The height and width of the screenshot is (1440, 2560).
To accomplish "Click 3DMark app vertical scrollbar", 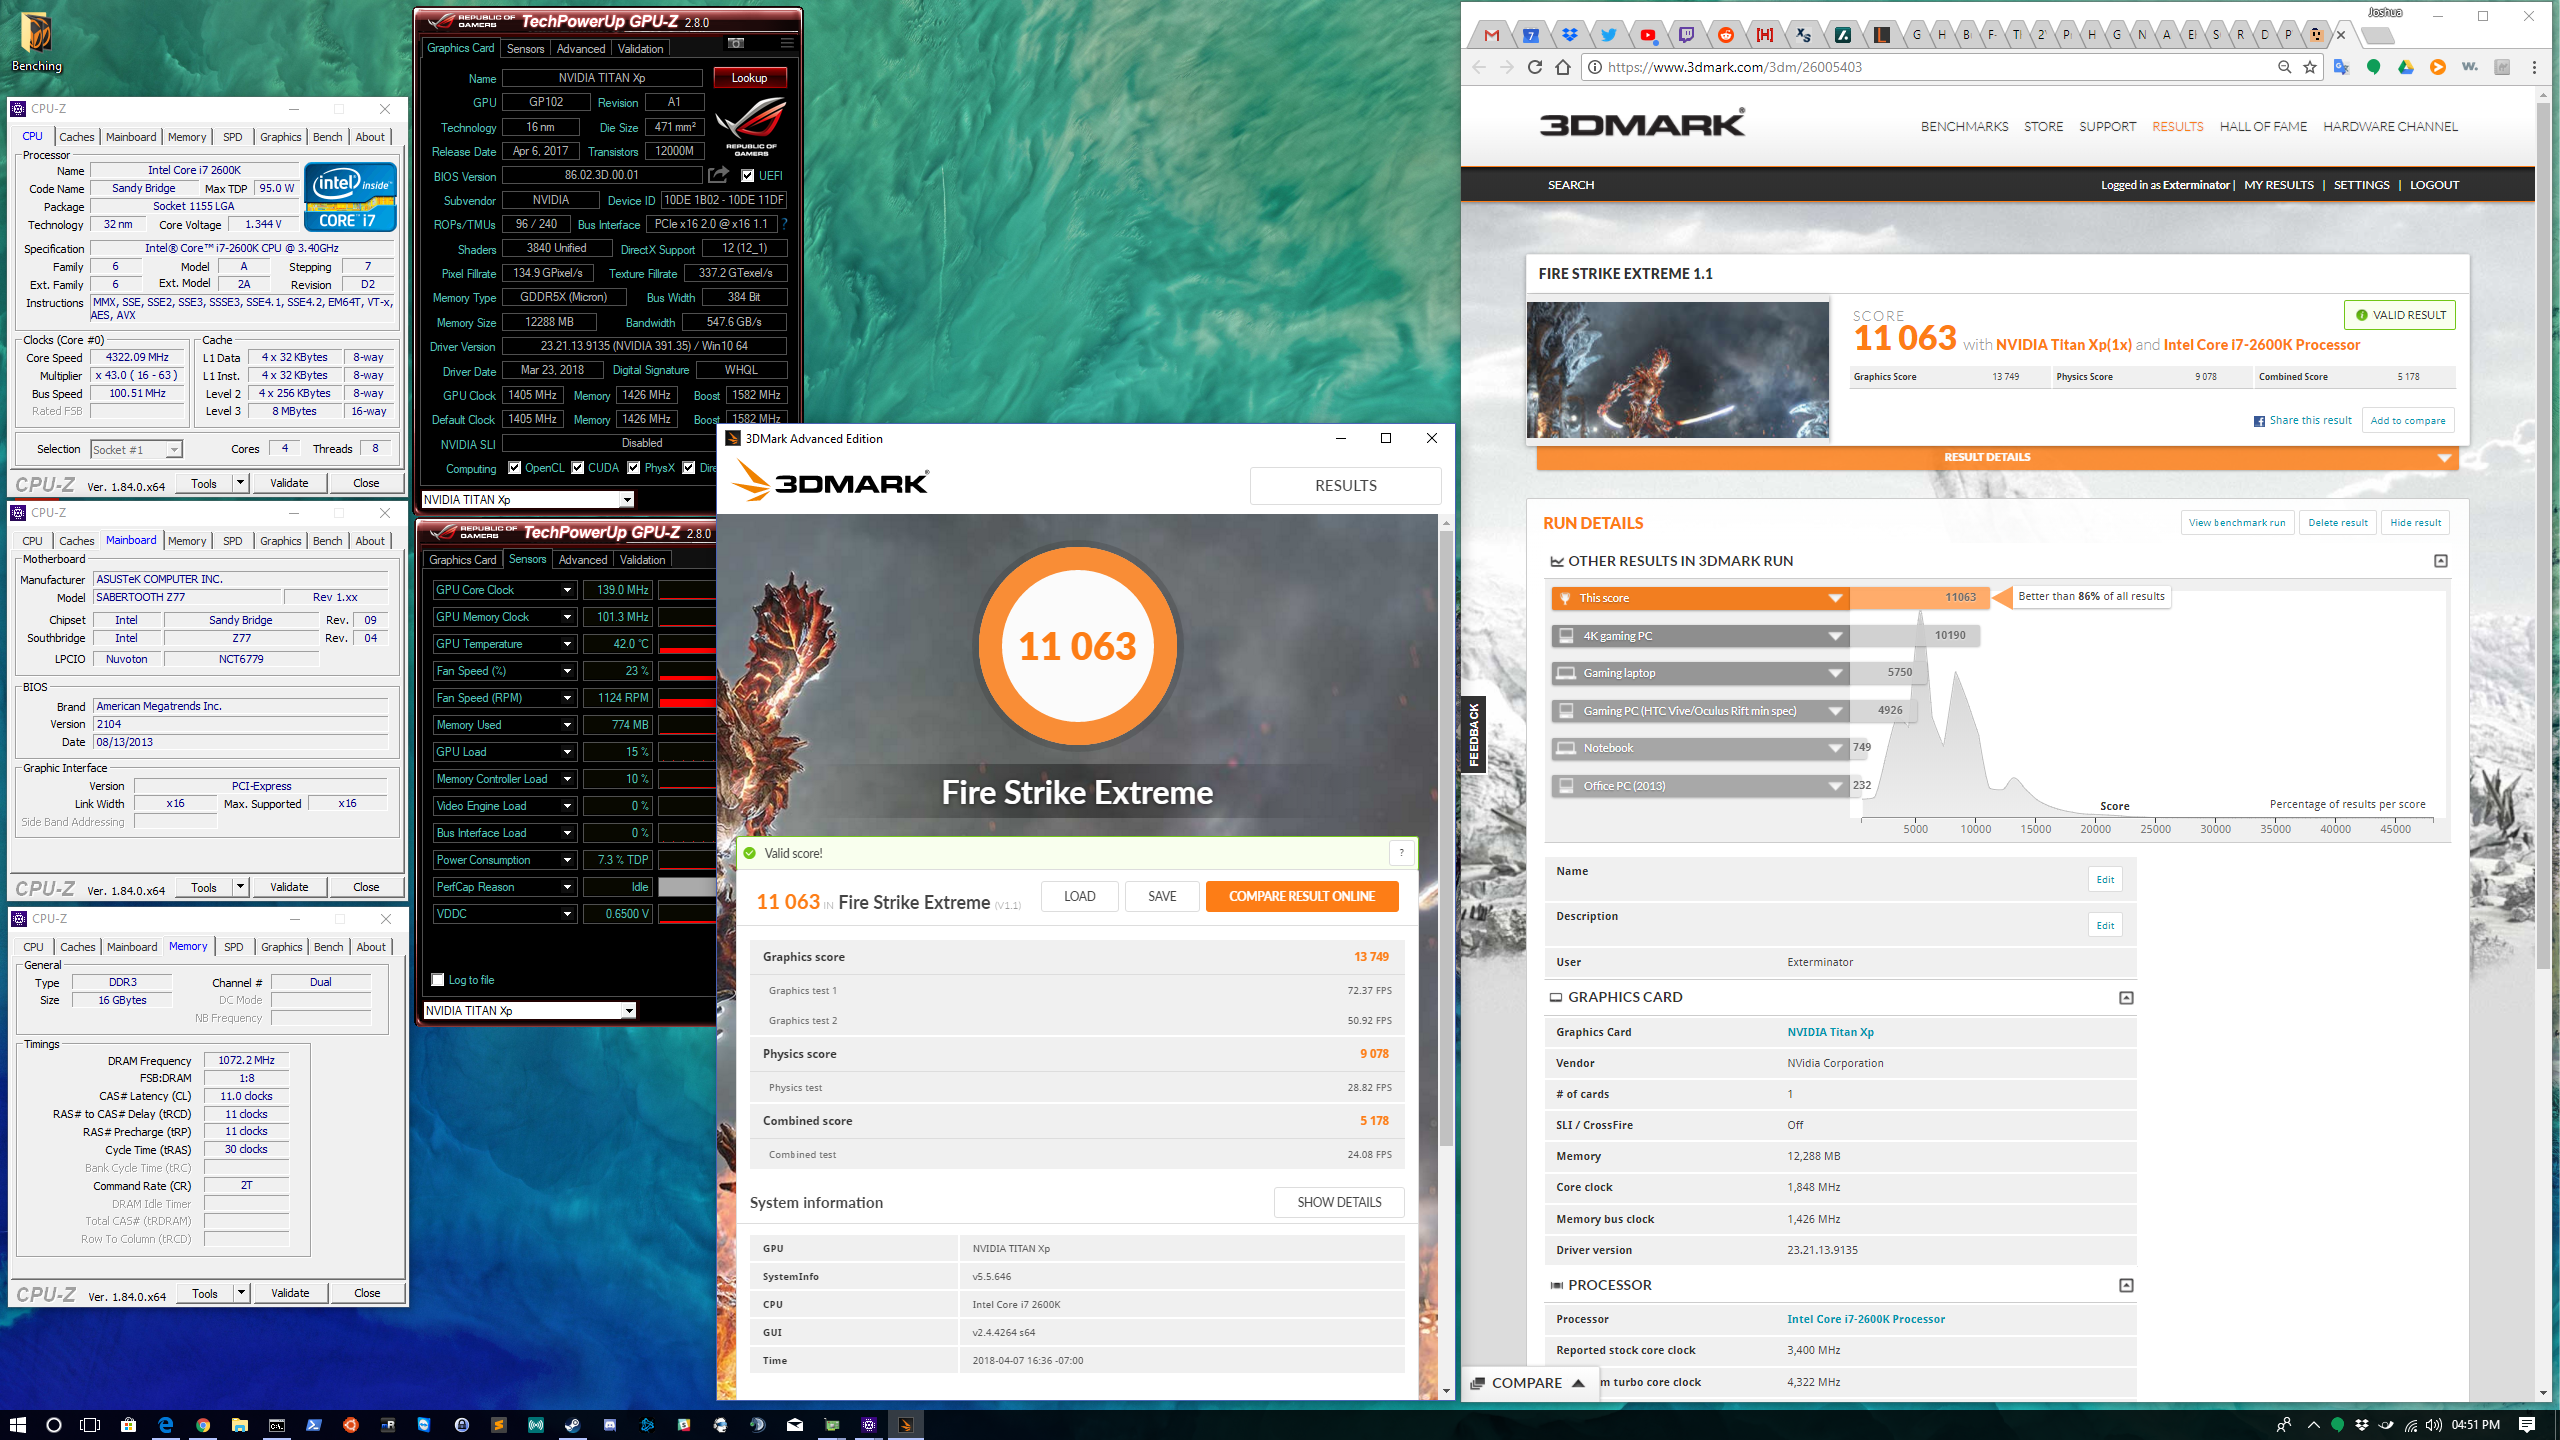I will tap(1446, 838).
